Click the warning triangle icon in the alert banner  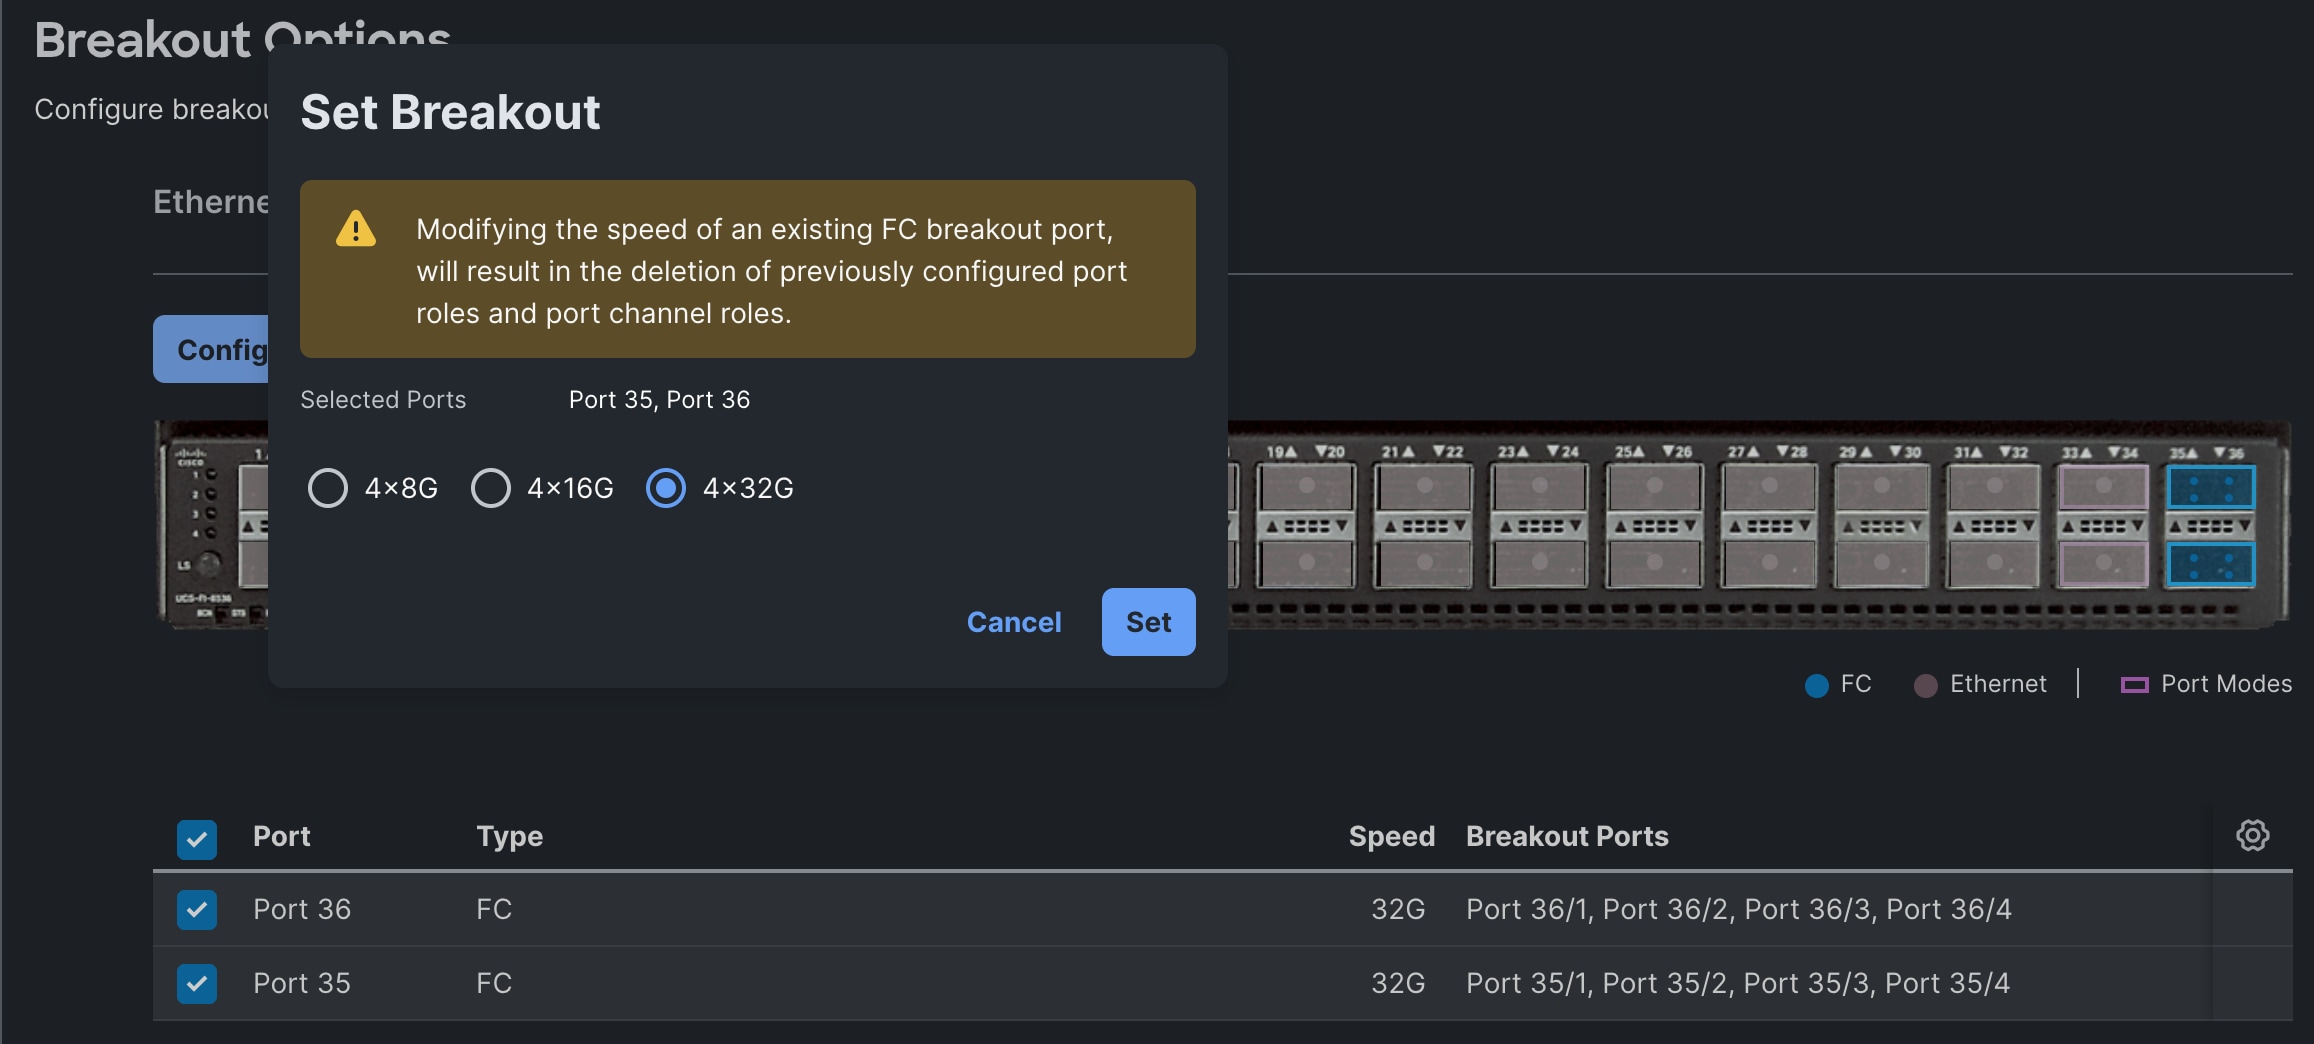(356, 230)
